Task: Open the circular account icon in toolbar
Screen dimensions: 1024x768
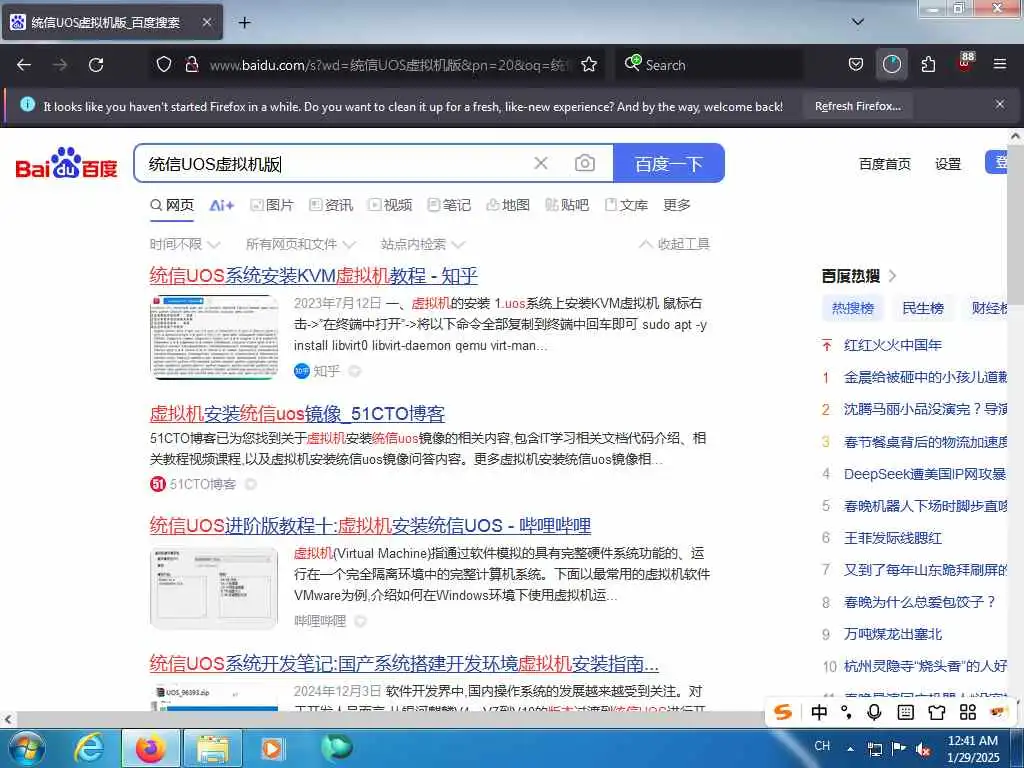Action: tap(891, 65)
